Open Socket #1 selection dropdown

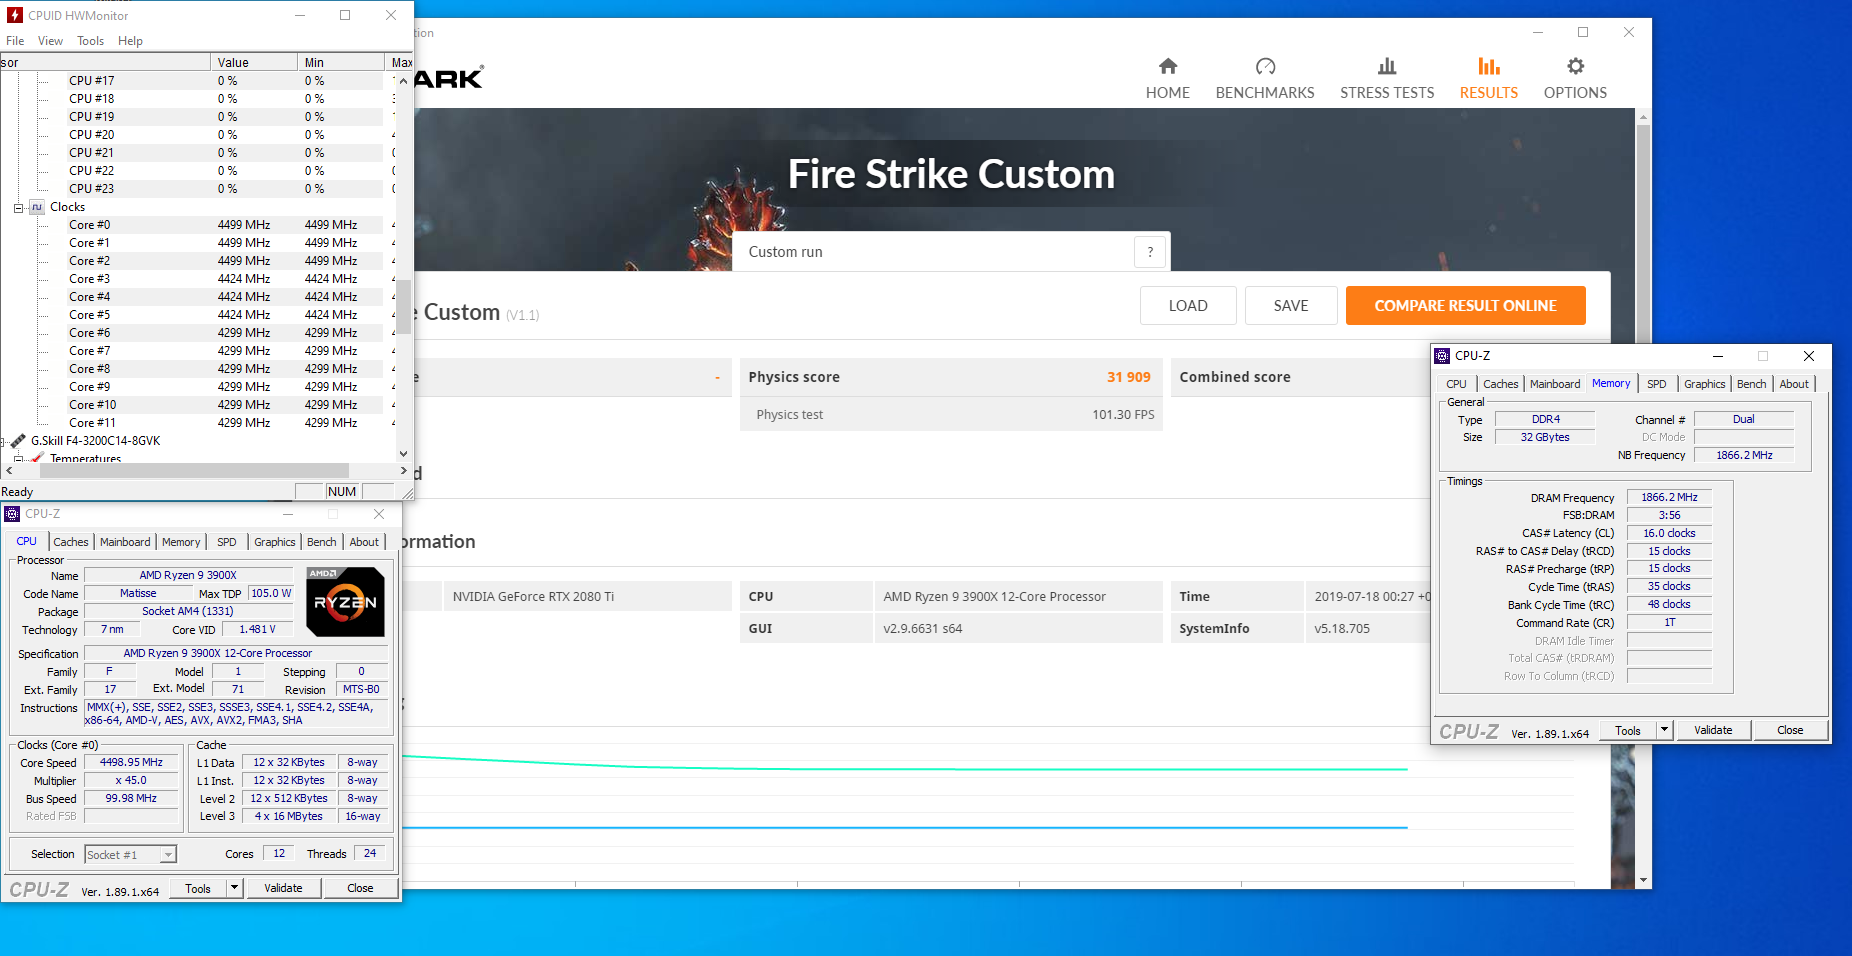tap(168, 855)
